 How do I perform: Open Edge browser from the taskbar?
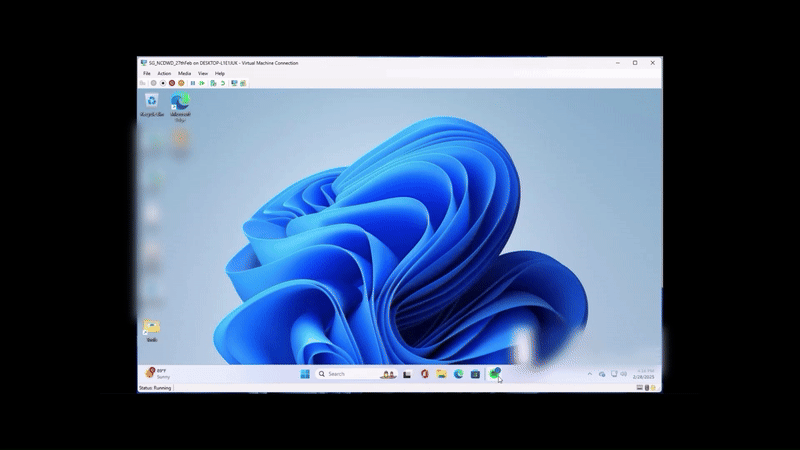(x=458, y=374)
